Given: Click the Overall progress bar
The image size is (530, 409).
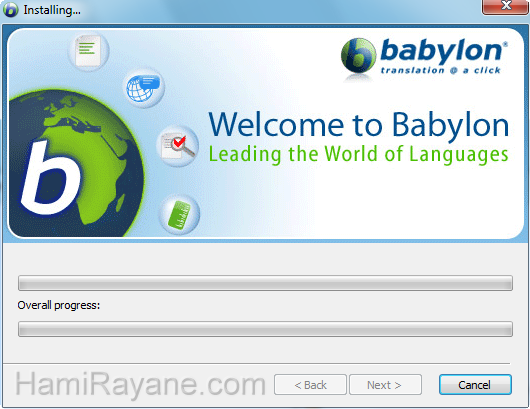Looking at the screenshot, I should point(265,329).
